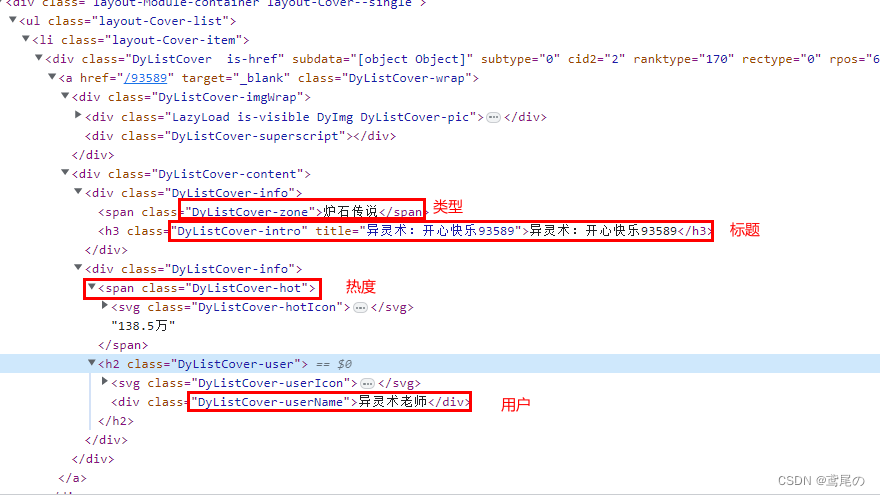Collapse the DyListCover-imgWrap div arrow

65,96
